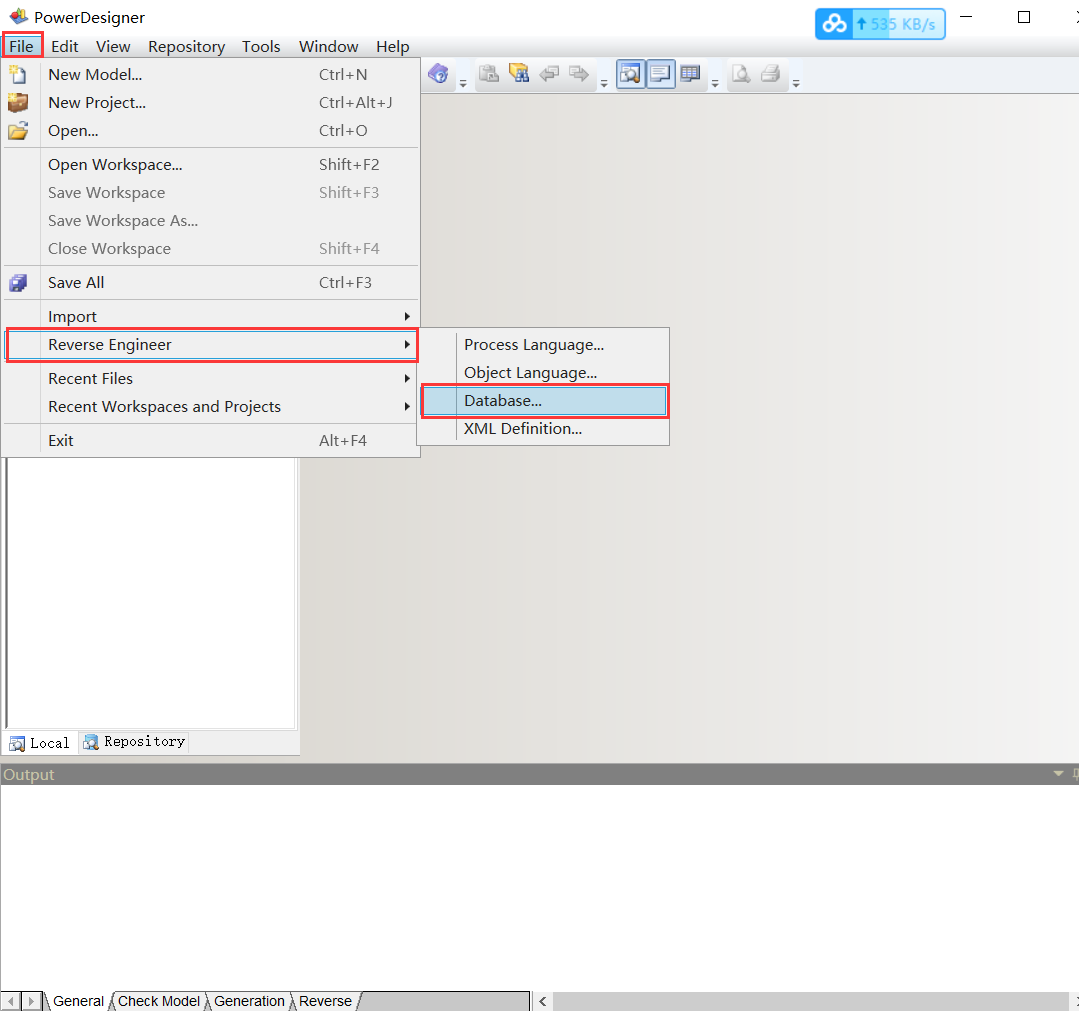Switch to the Check Model output tab
1079x1011 pixels.
[x=158, y=1000]
